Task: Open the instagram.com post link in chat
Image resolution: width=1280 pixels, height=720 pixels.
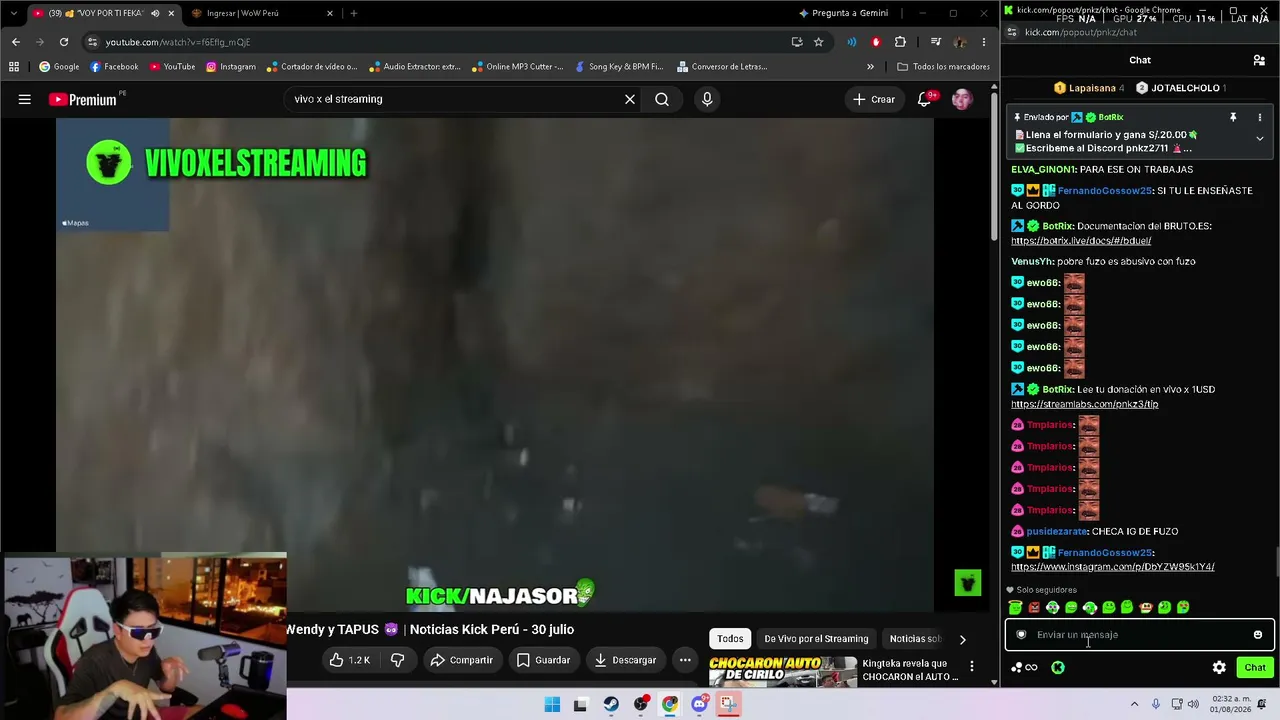Action: point(1113,567)
